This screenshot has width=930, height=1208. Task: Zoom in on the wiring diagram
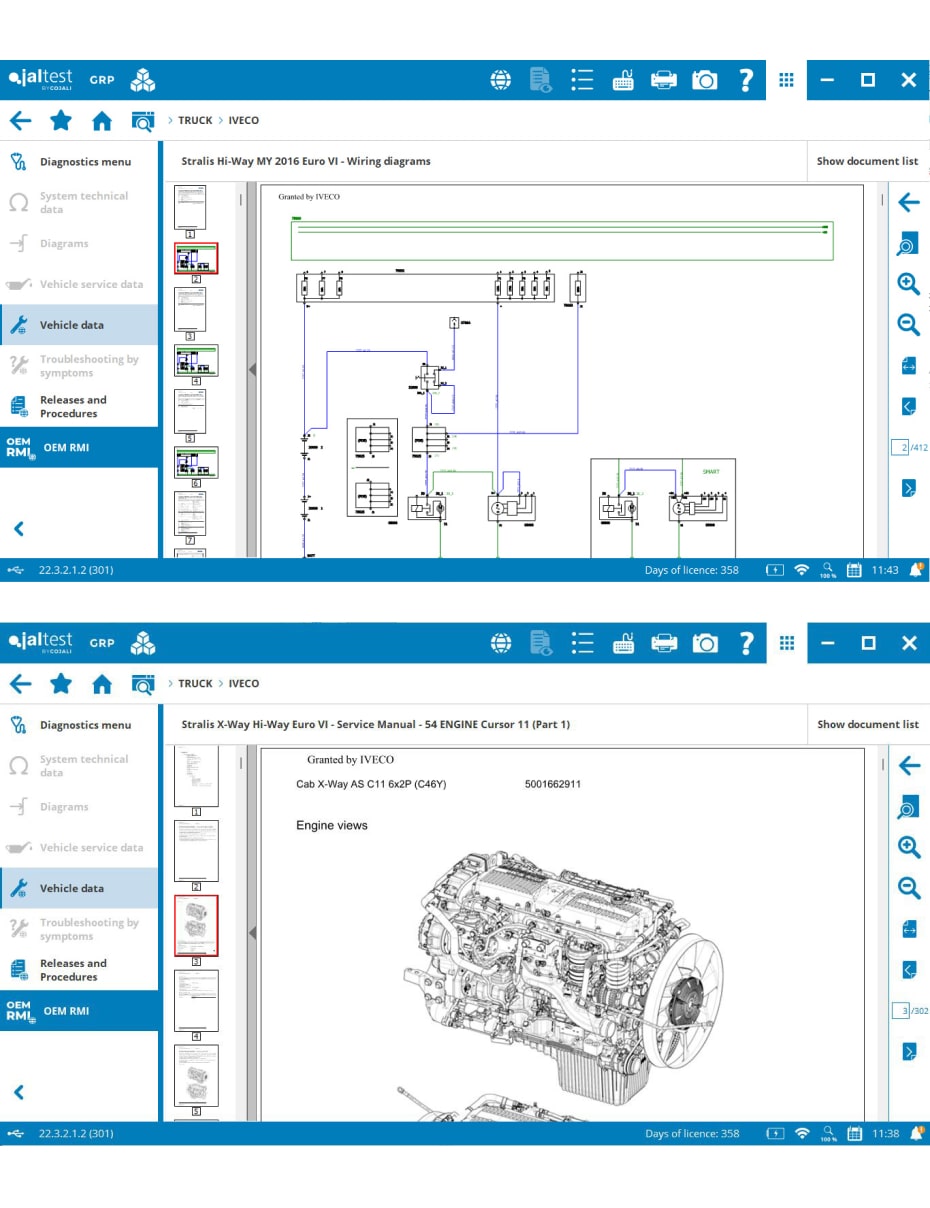[x=908, y=284]
